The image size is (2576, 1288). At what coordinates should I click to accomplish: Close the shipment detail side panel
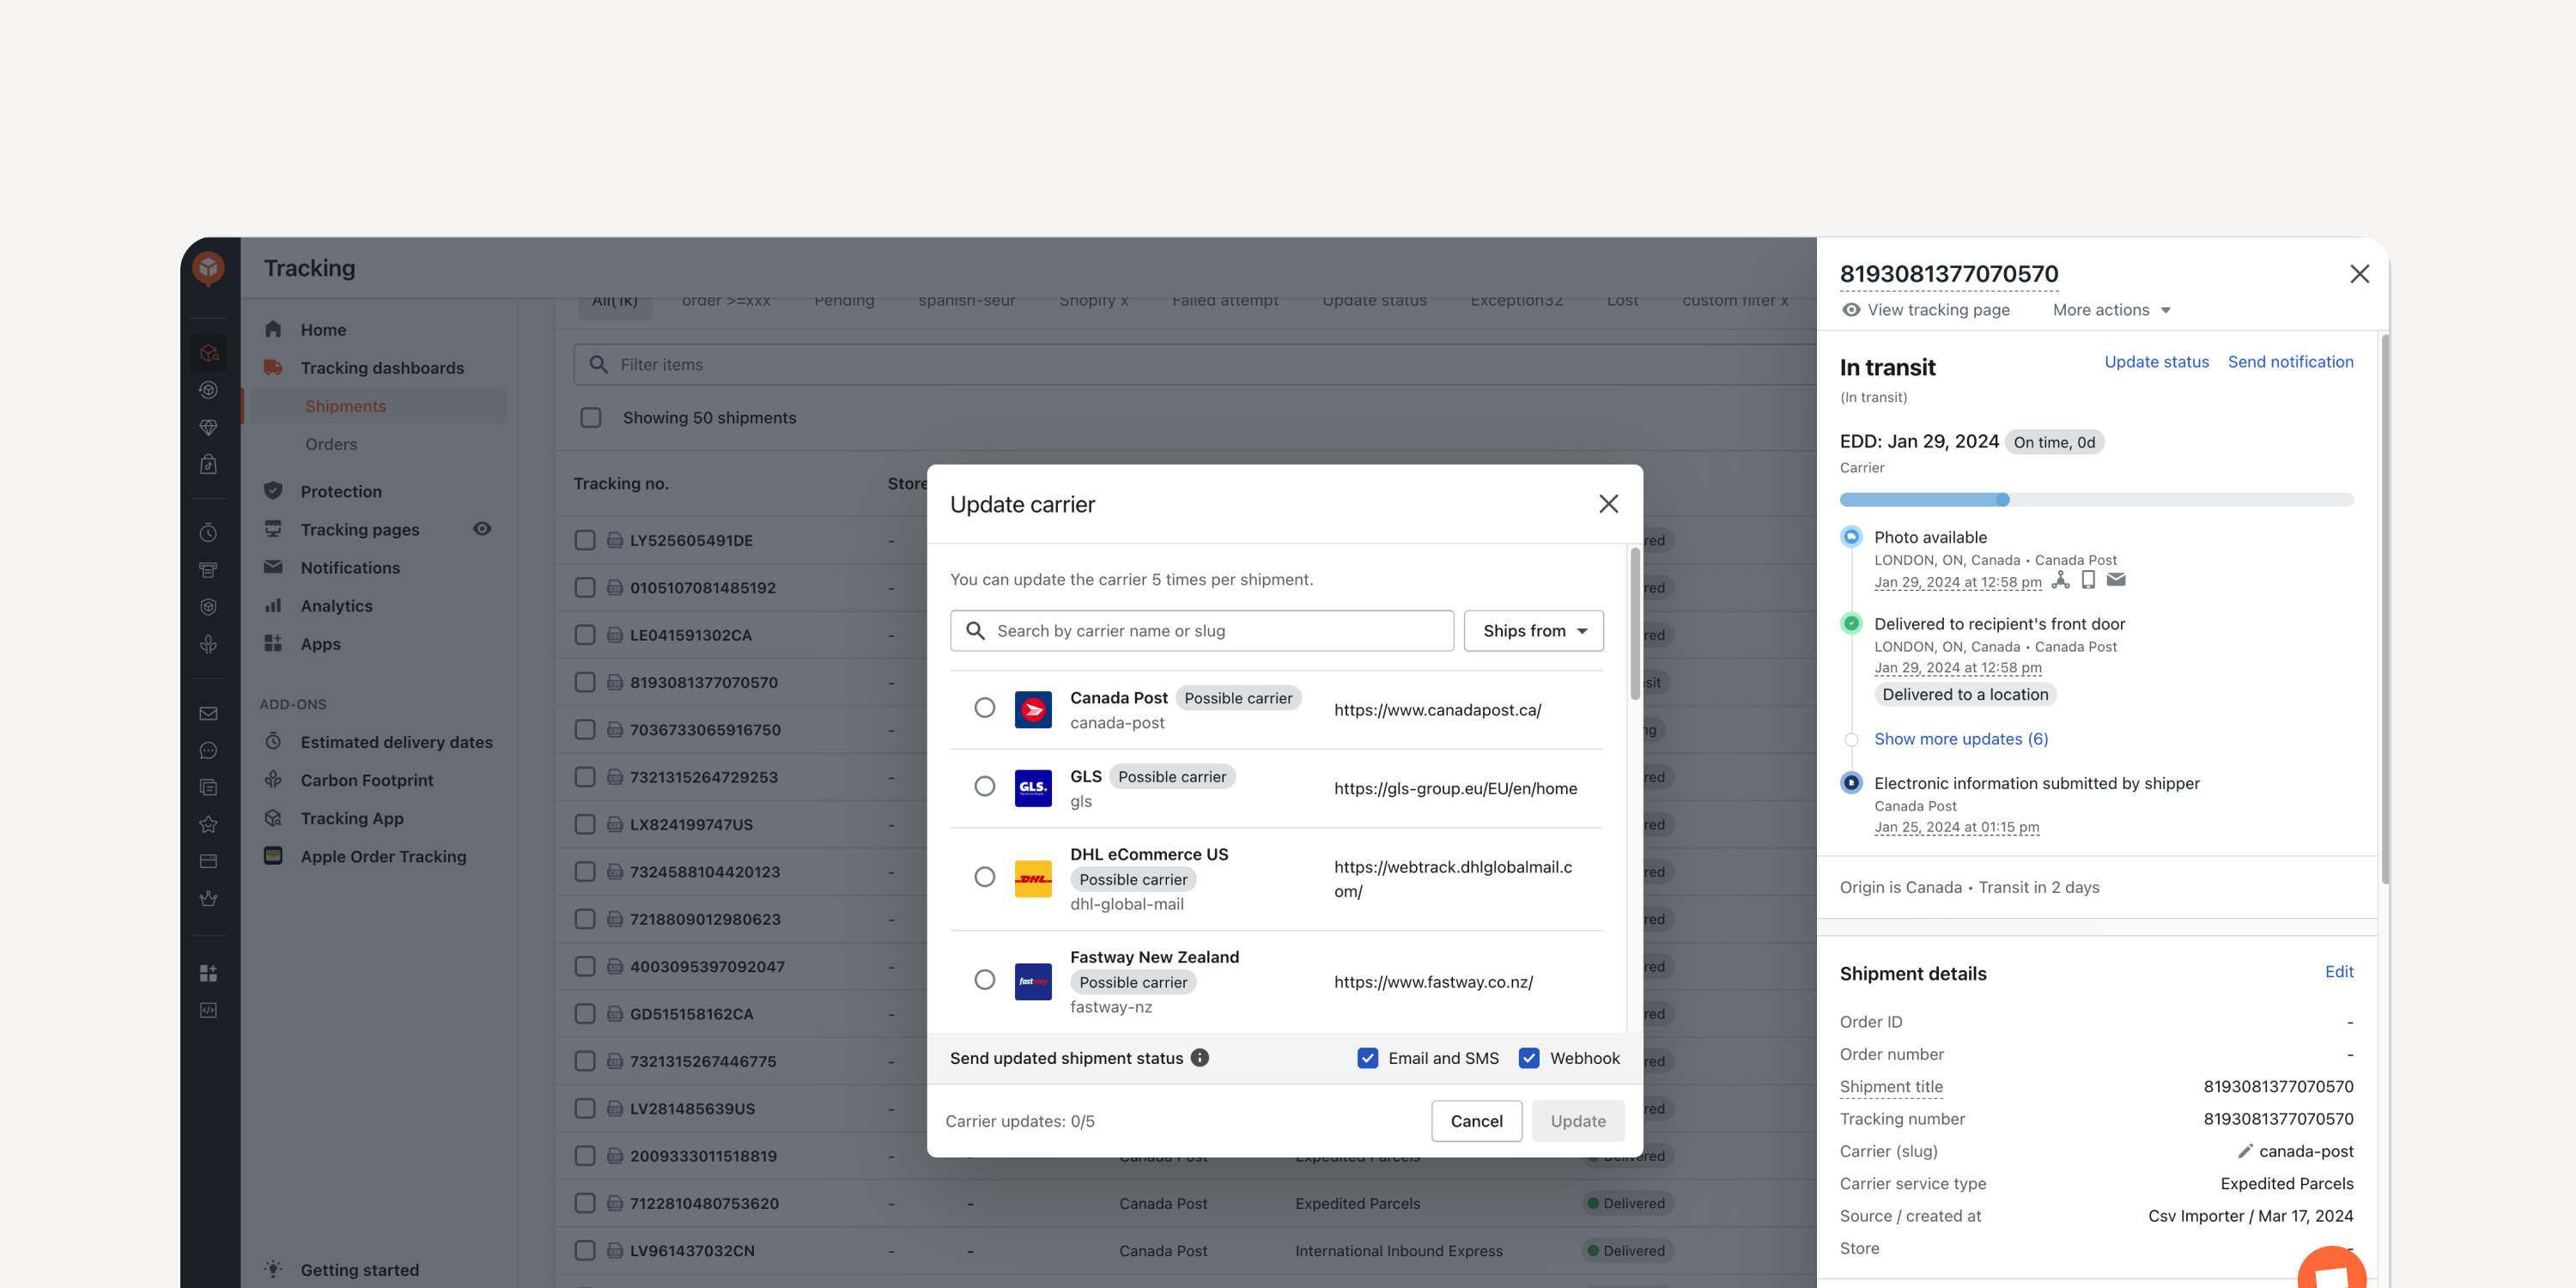2359,274
